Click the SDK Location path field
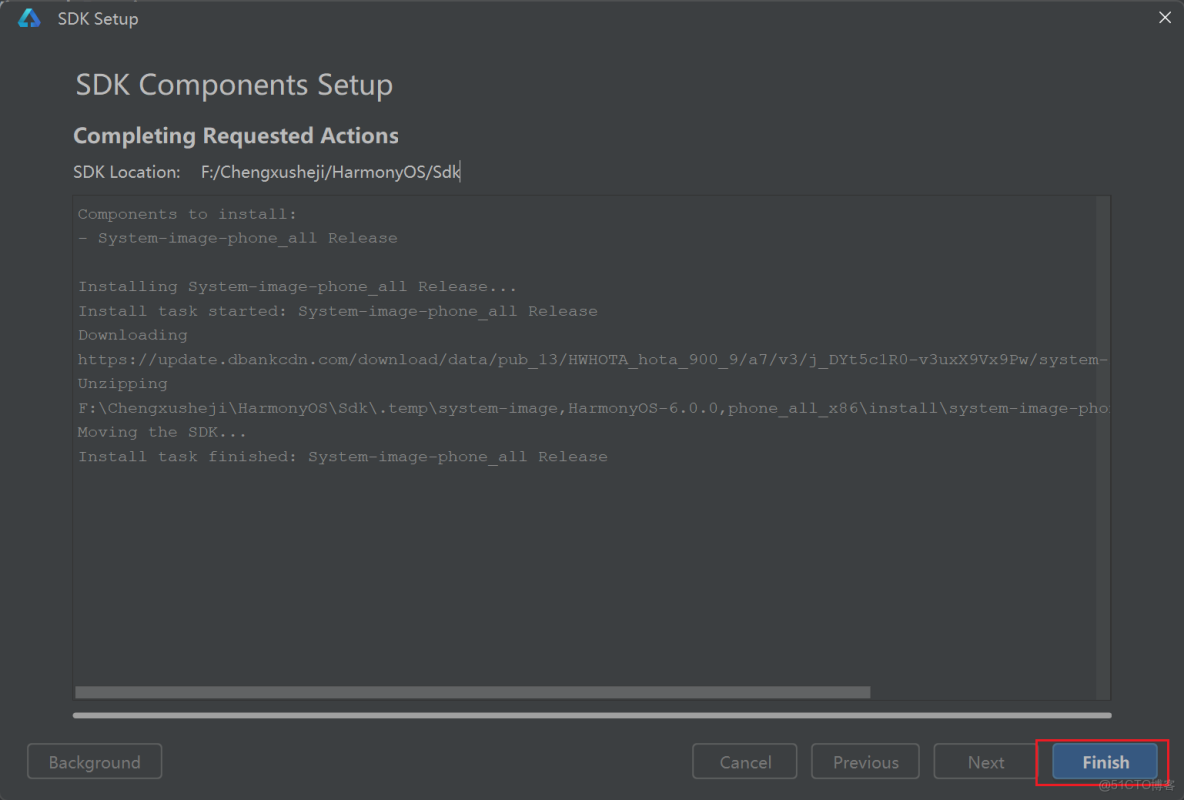1184x800 pixels. pos(330,172)
